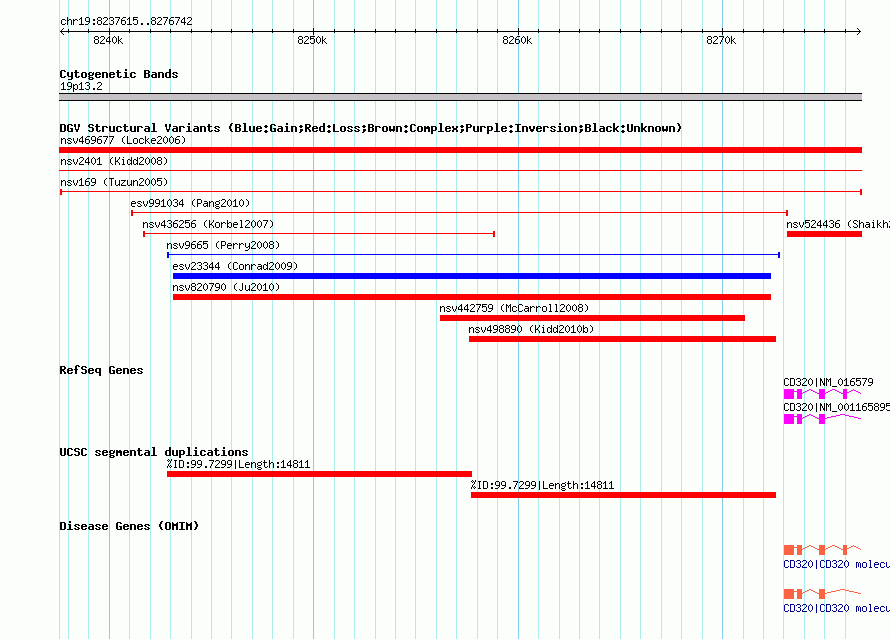890x639 pixels.
Task: Click the chr19:8237615..8276742 coordinates label
Action: tap(126, 21)
